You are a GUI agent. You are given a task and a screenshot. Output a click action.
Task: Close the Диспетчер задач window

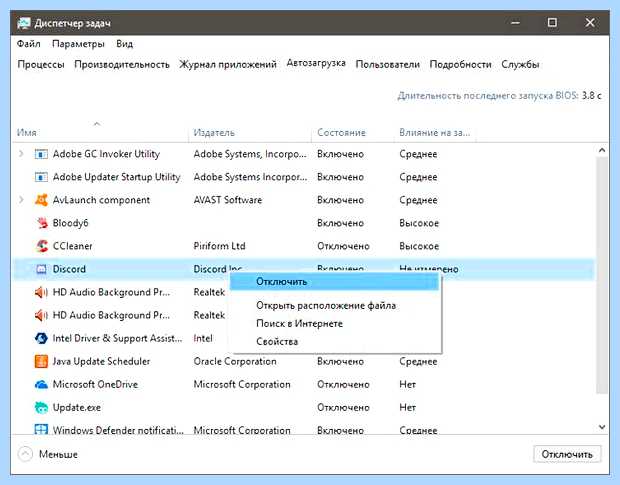(590, 23)
